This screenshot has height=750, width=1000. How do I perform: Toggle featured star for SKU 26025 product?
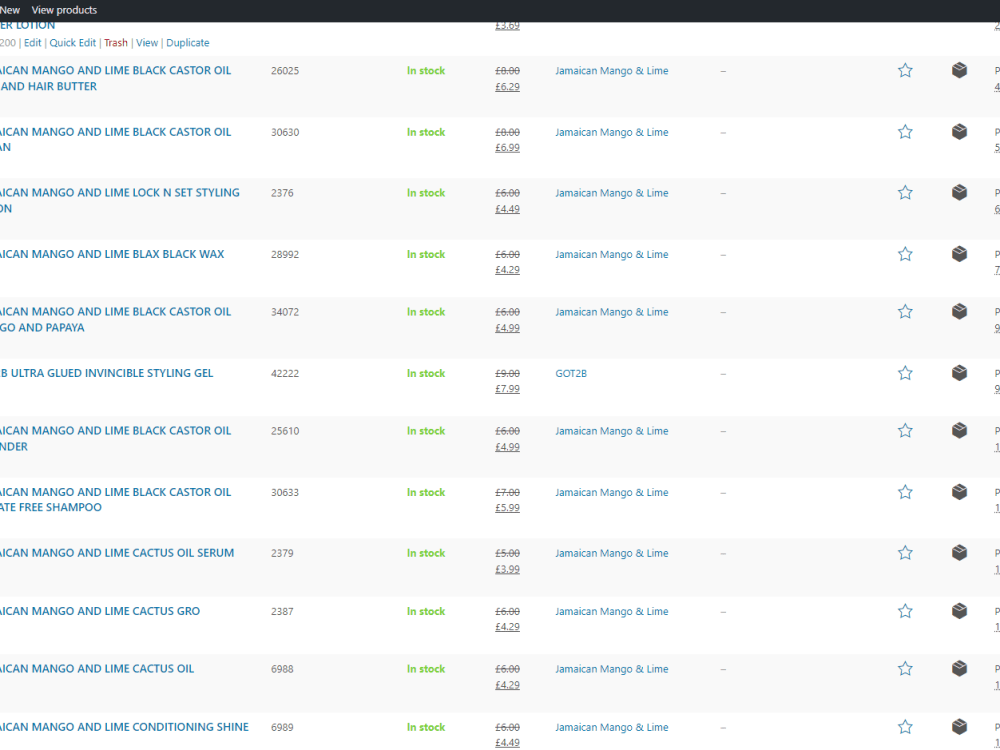click(x=905, y=71)
